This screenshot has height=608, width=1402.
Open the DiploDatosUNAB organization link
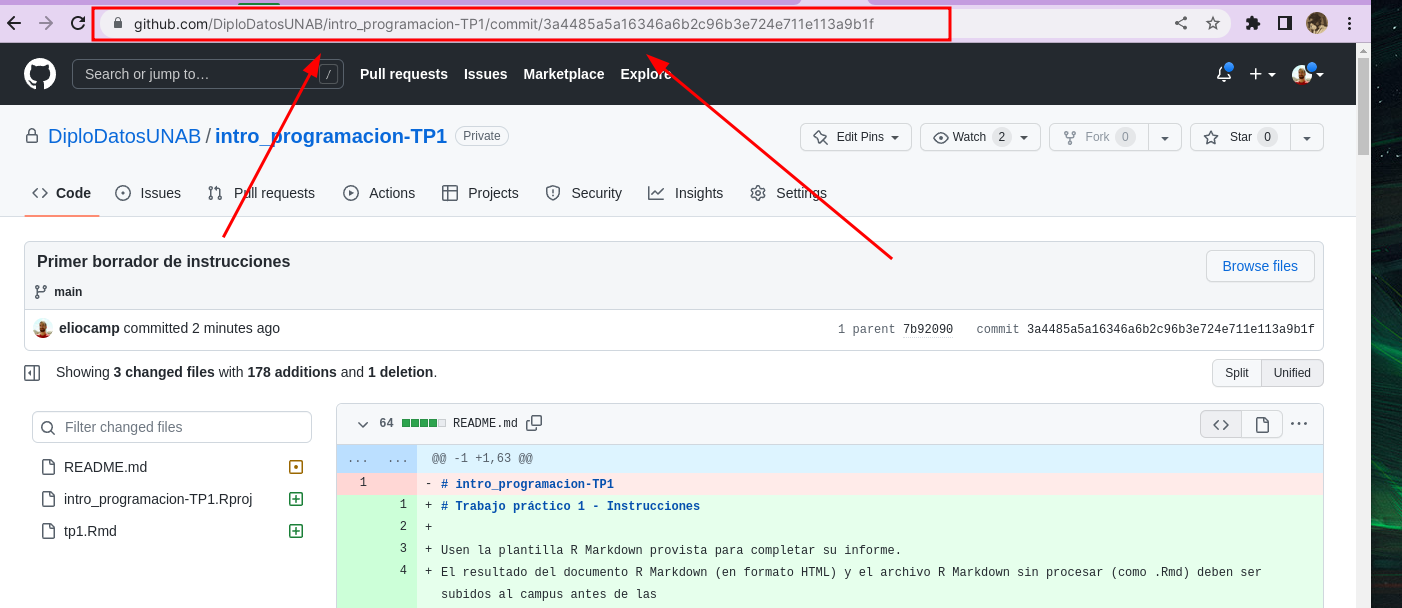point(125,136)
